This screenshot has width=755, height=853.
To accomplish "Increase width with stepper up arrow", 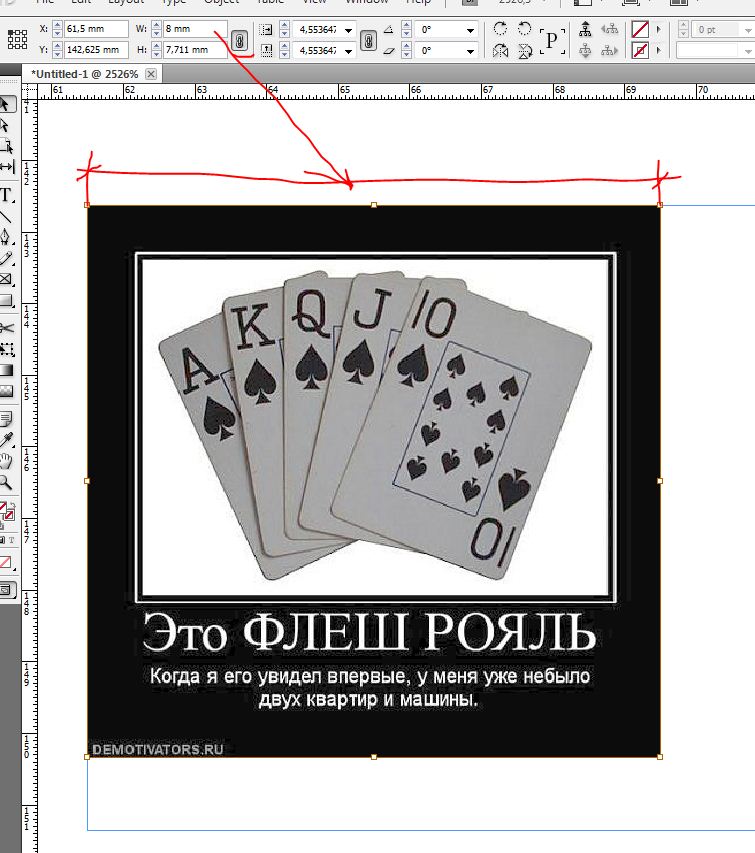I will click(157, 25).
